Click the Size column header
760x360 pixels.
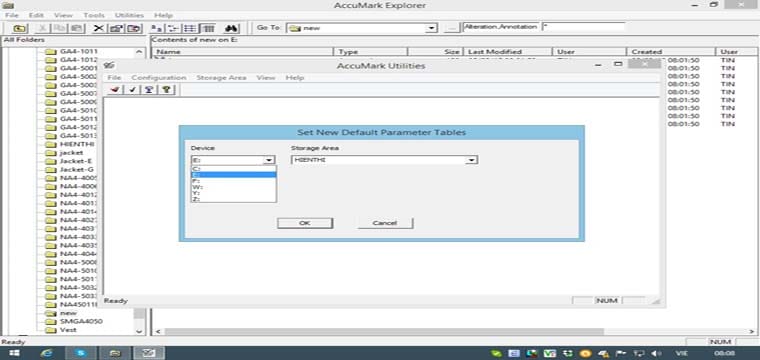point(435,51)
